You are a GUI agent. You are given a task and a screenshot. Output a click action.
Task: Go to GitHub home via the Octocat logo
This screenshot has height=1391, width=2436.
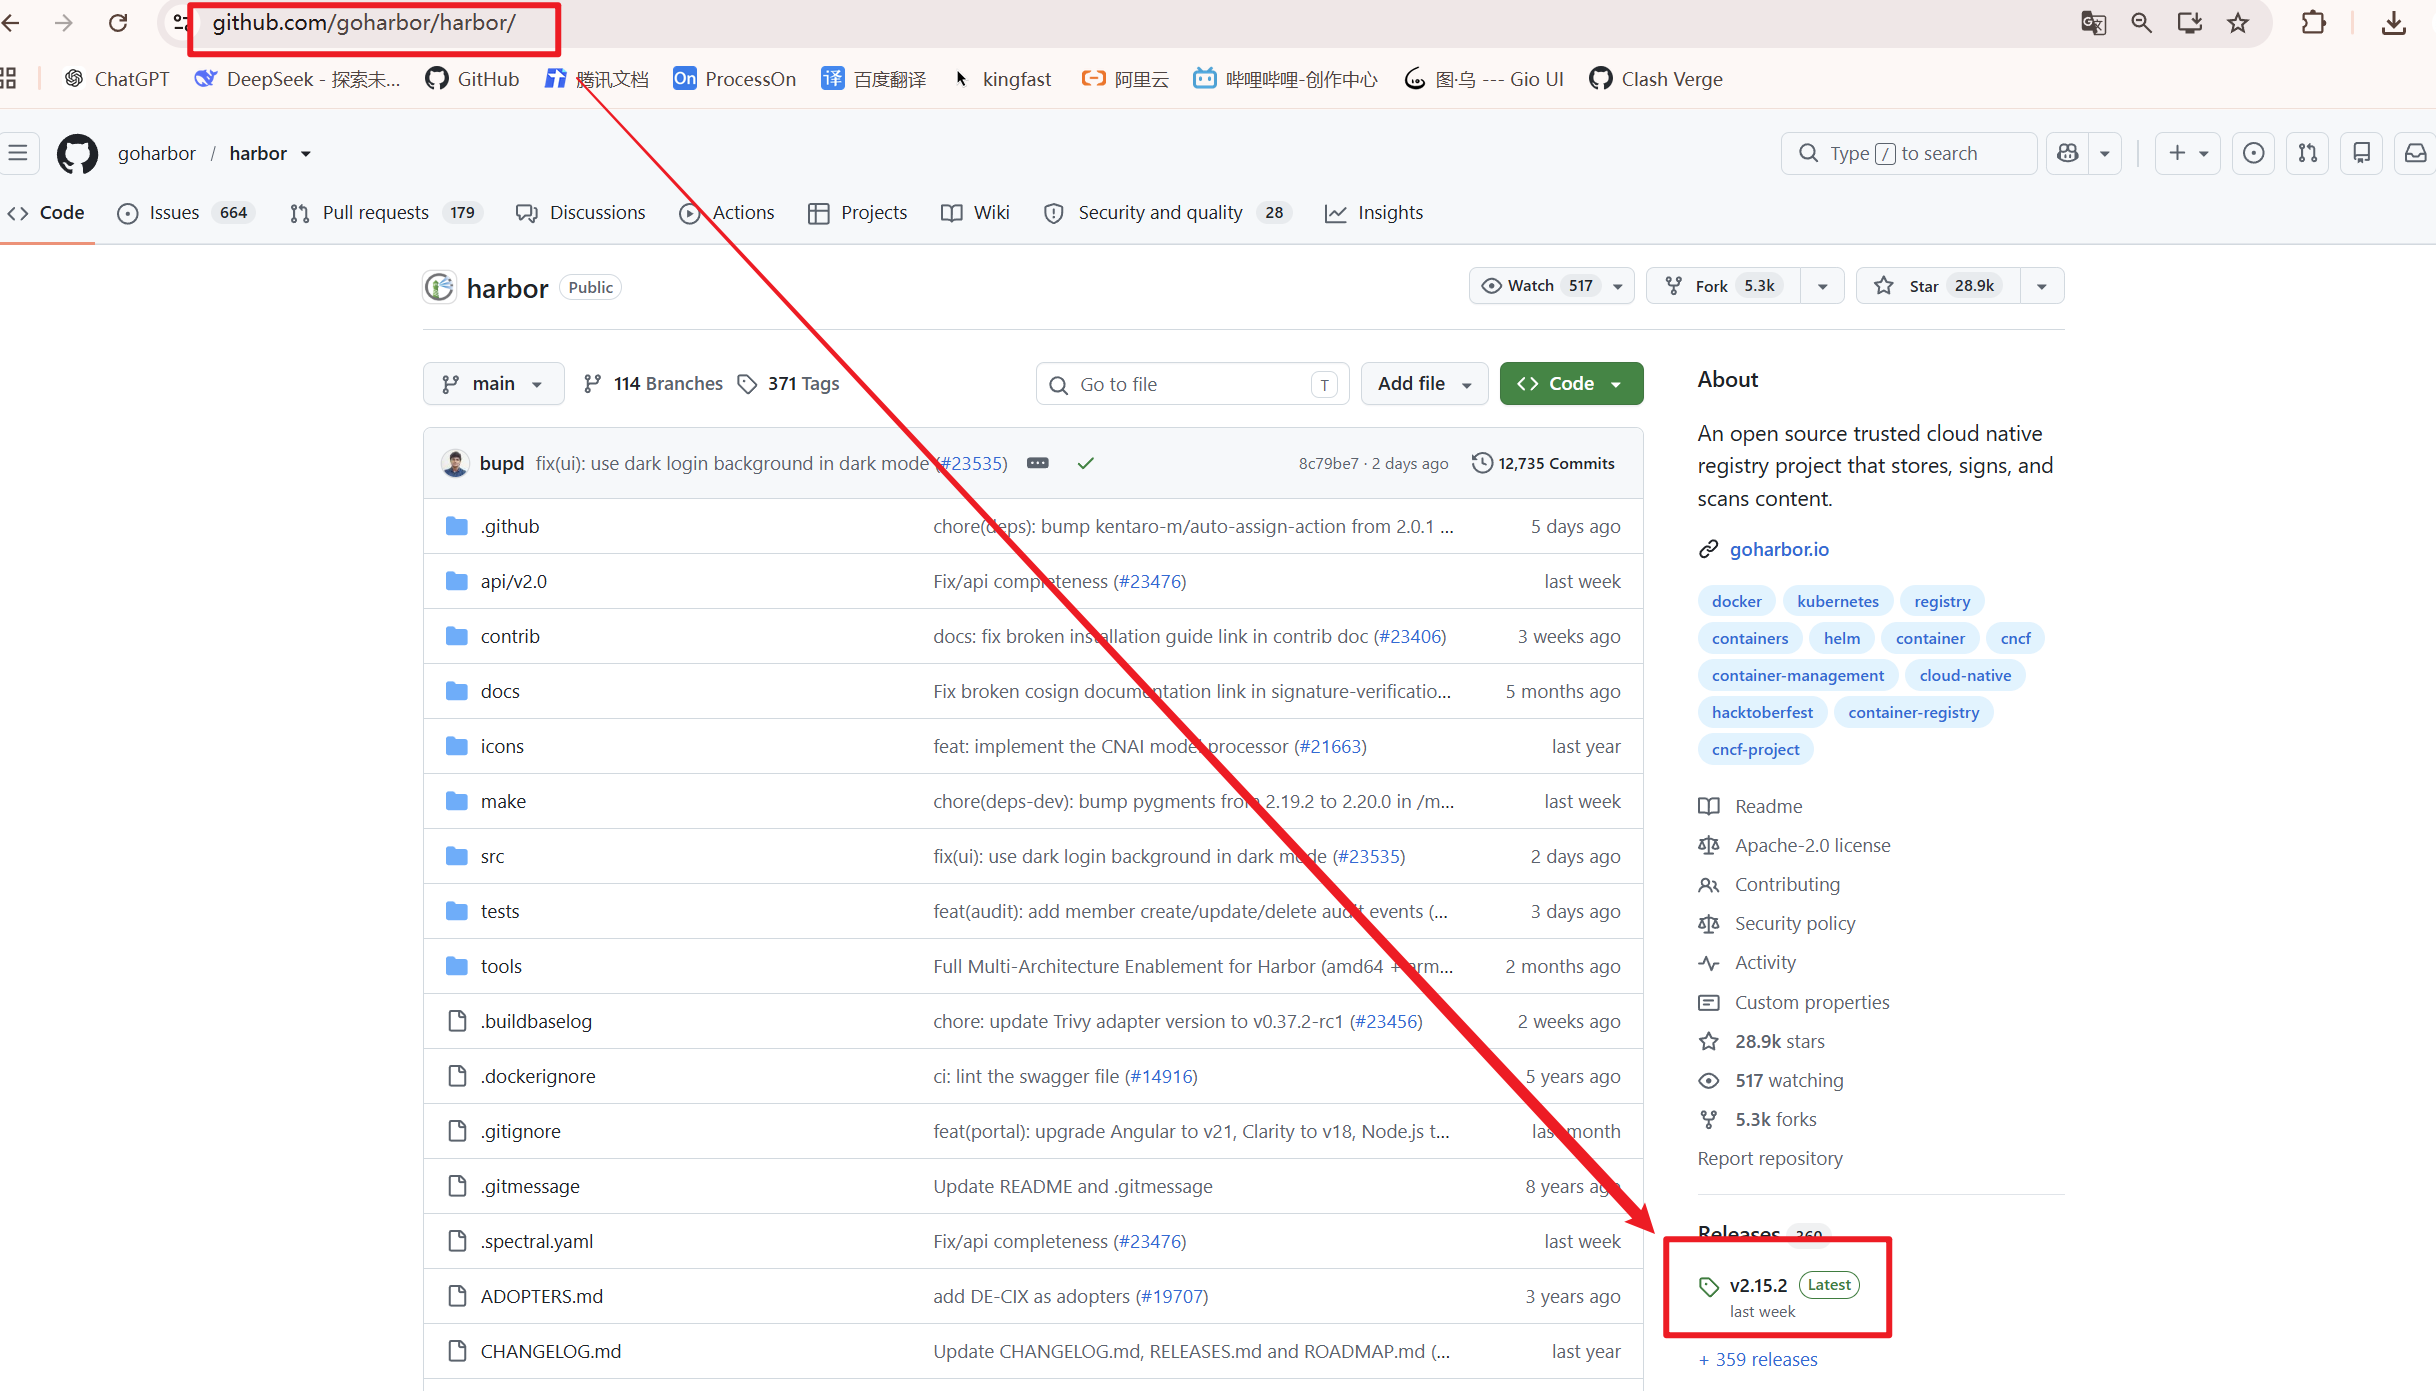click(x=77, y=154)
